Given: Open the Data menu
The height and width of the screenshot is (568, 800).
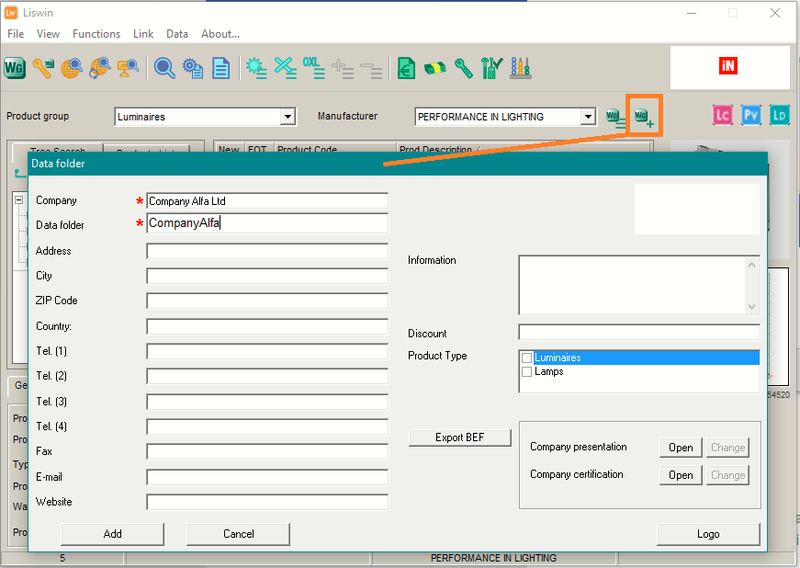Looking at the screenshot, I should 177,34.
